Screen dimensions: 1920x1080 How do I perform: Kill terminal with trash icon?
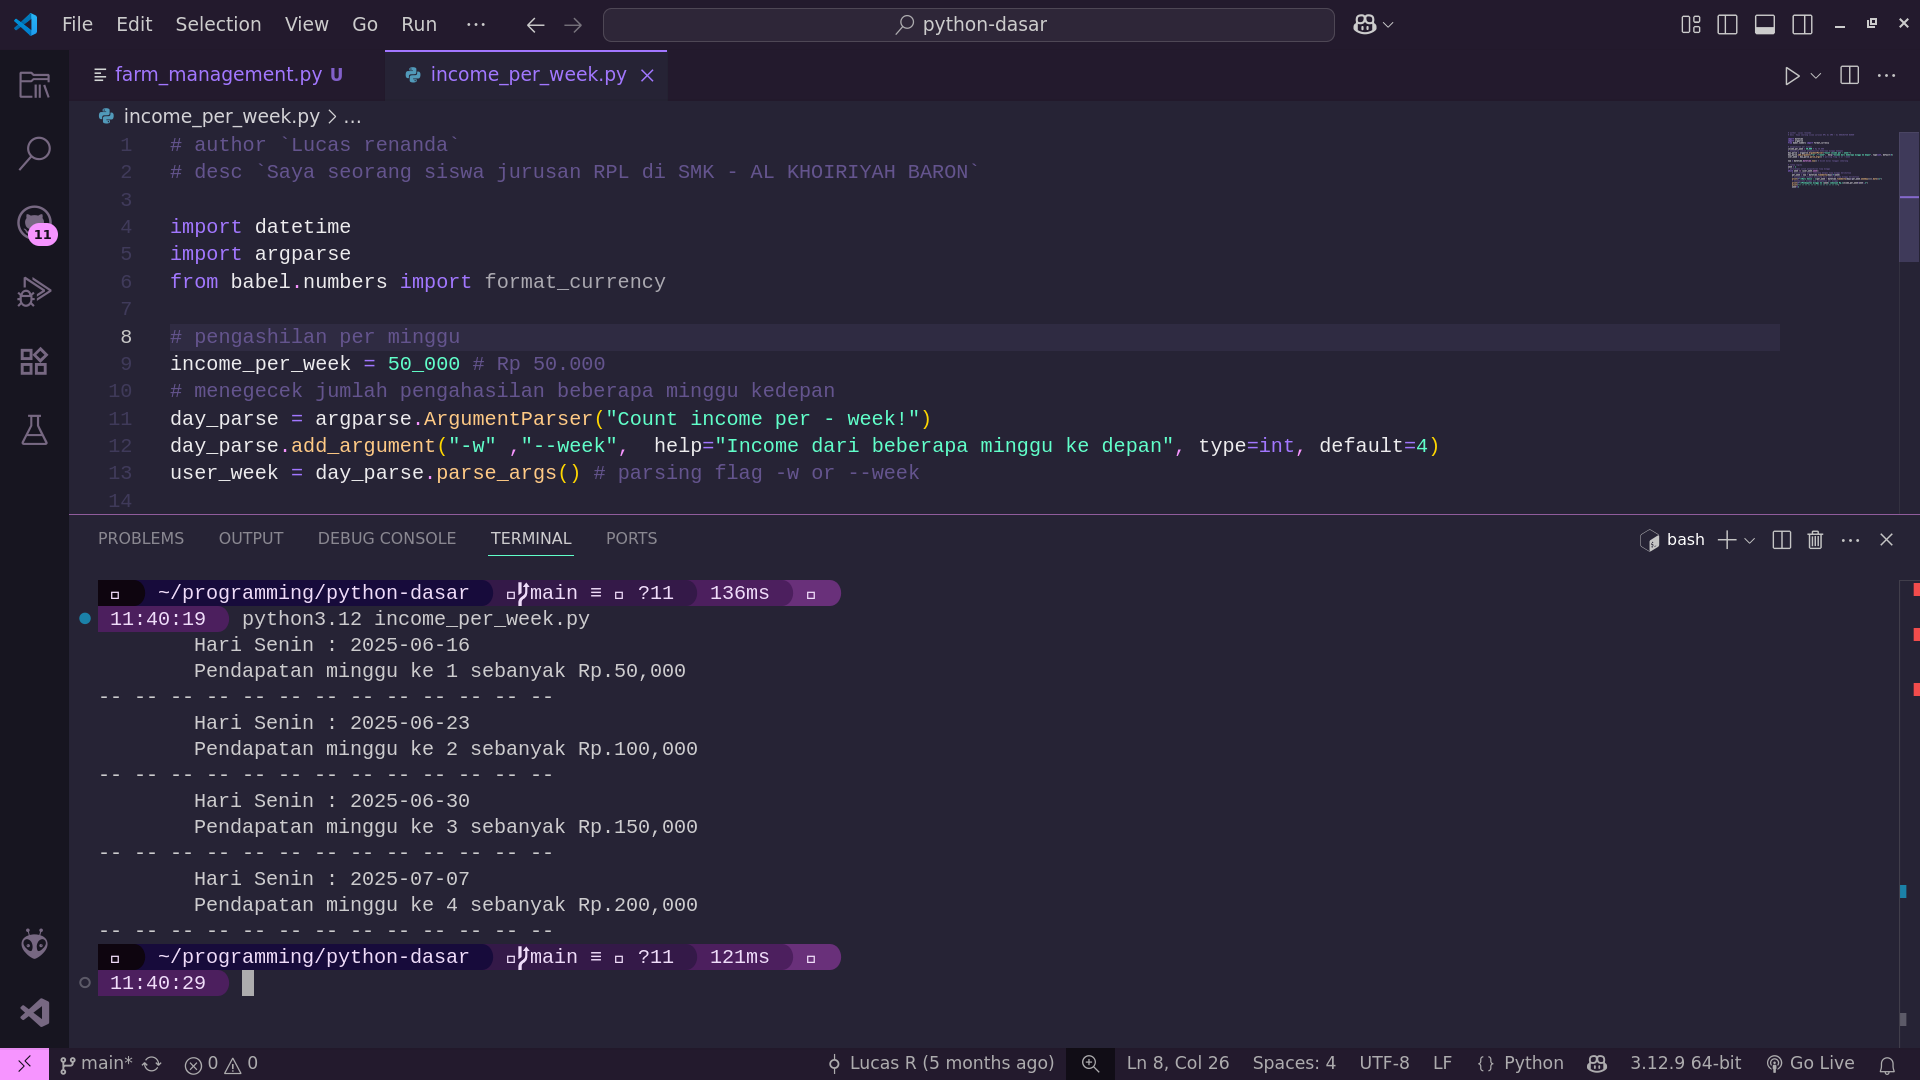[1815, 540]
